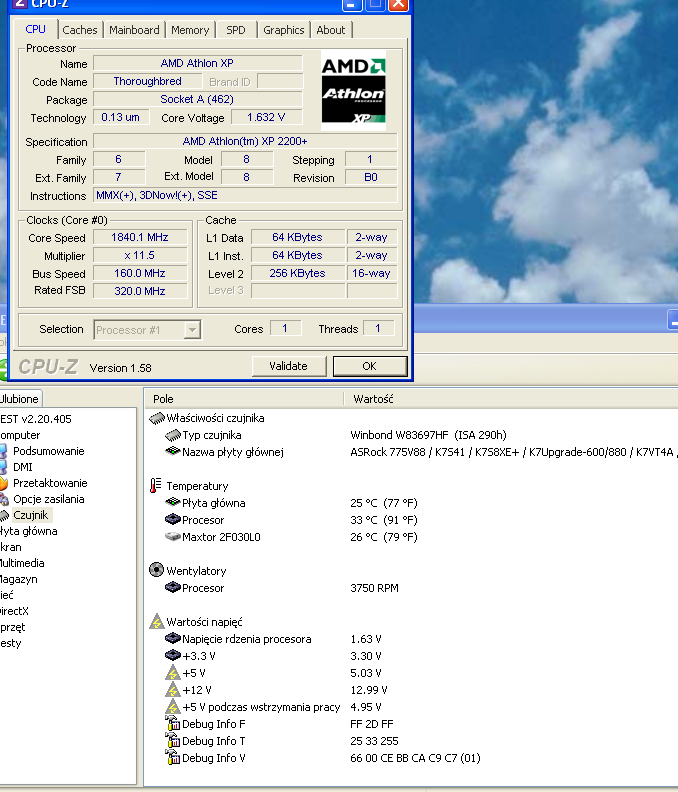Image resolution: width=678 pixels, height=792 pixels.
Task: Select the 12.99 V value
Action: coord(369,690)
